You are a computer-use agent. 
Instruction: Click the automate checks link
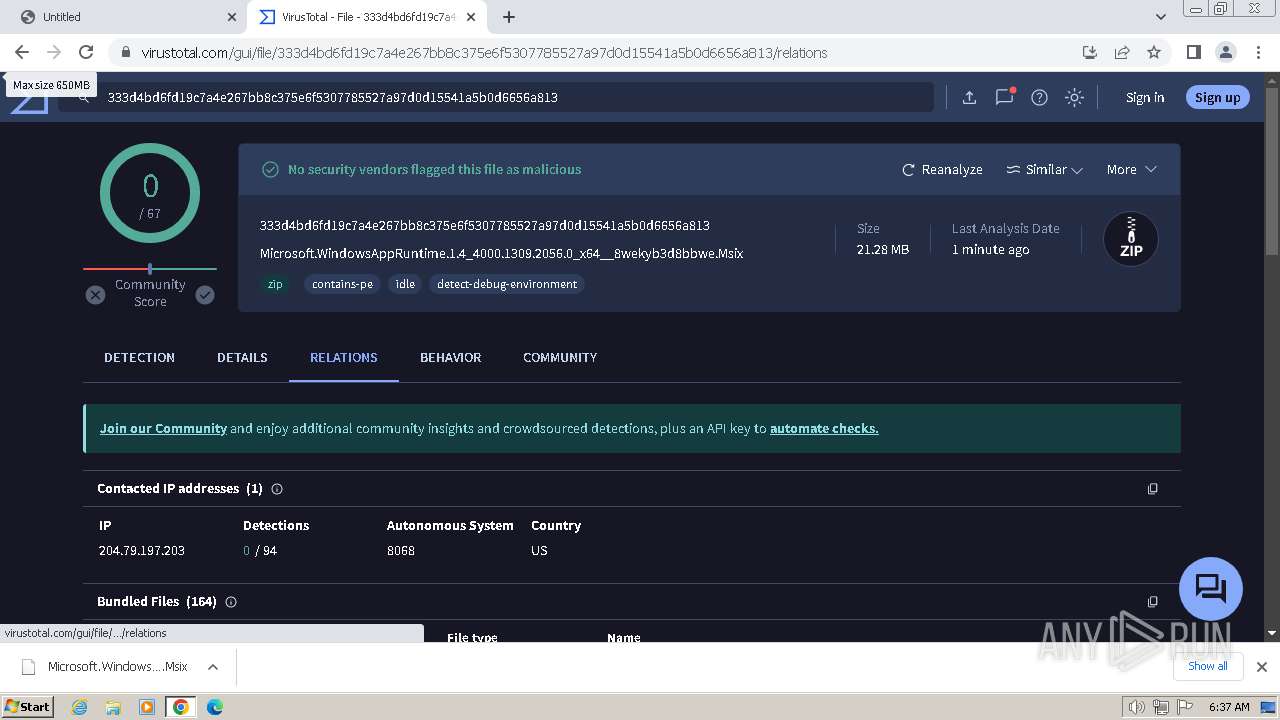click(824, 428)
